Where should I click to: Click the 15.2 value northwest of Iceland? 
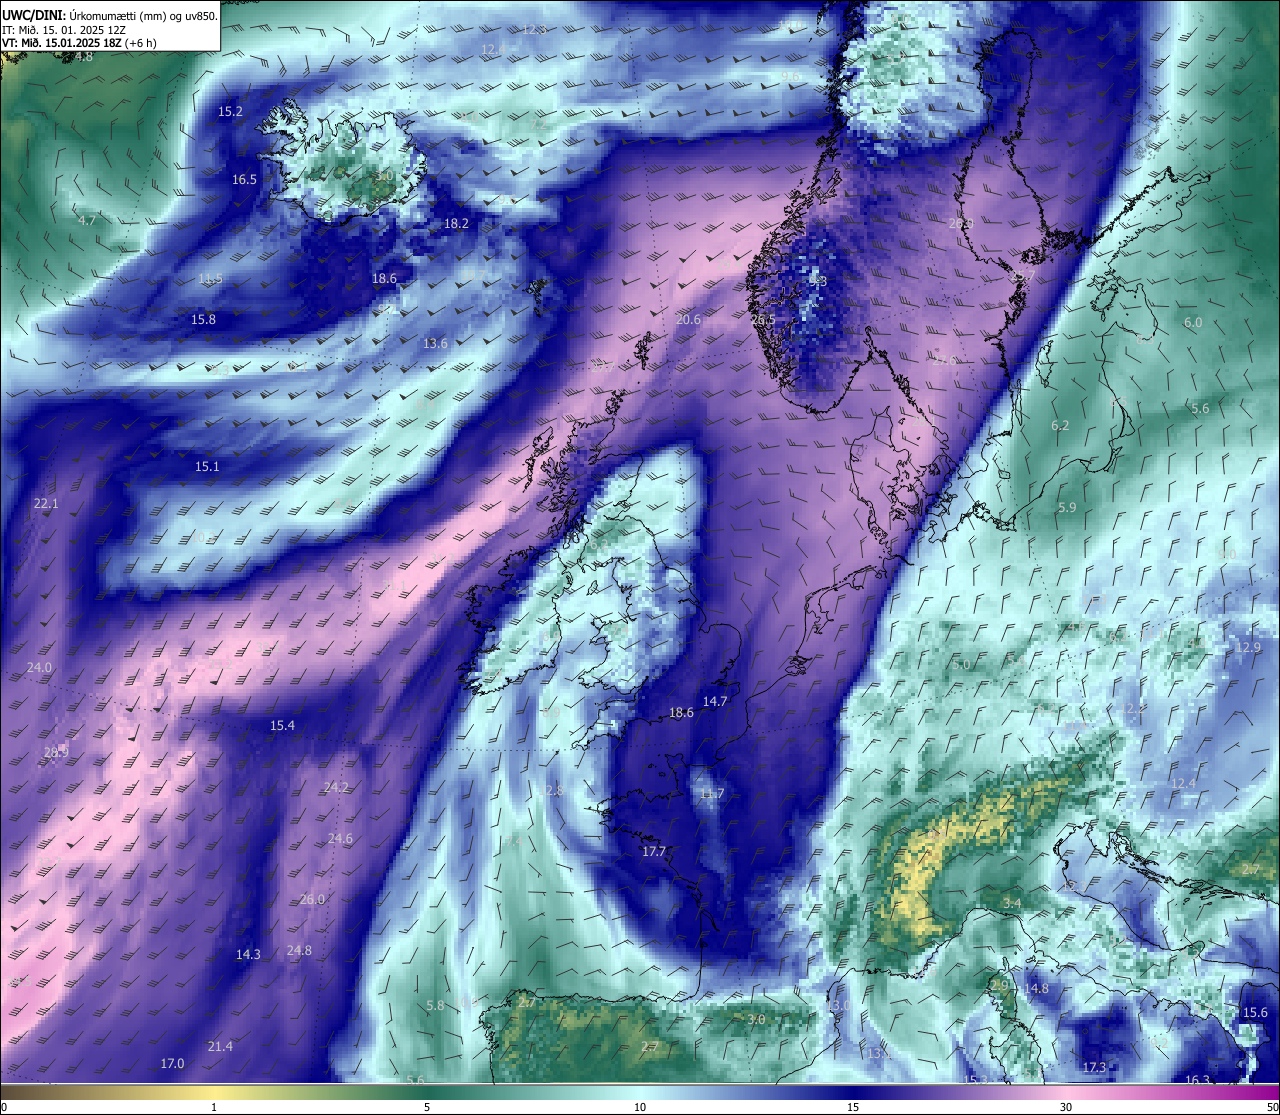pos(231,111)
